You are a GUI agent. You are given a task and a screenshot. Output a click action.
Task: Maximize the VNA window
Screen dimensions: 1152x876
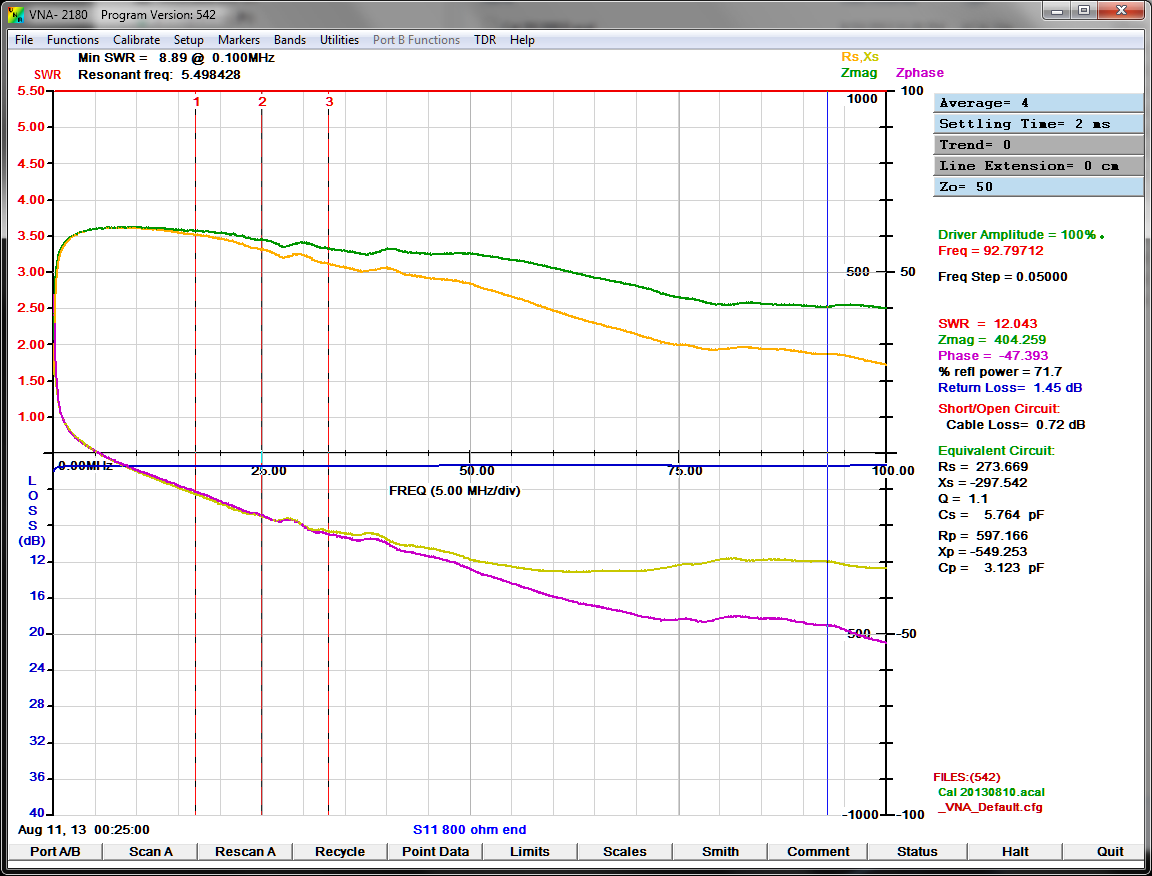click(x=1084, y=11)
